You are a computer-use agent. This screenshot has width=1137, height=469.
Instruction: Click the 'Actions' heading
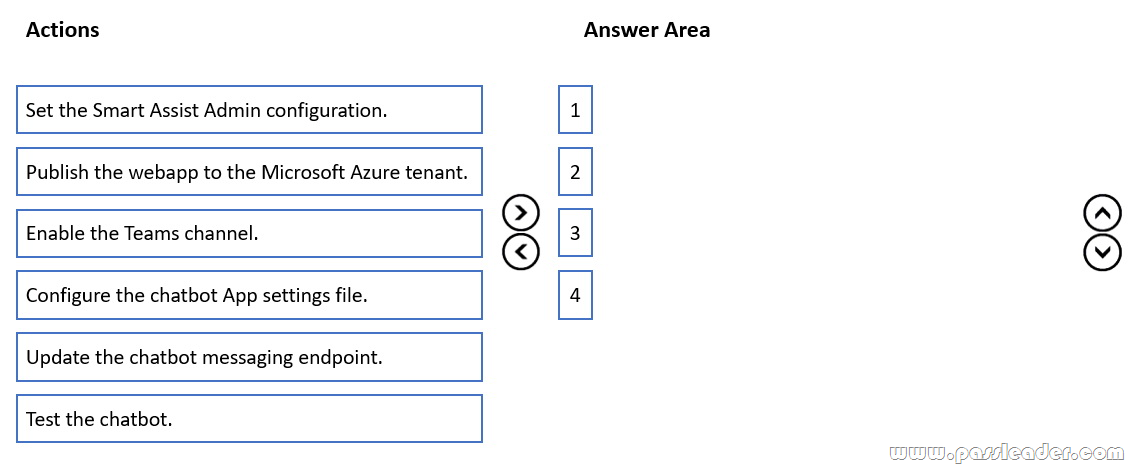(x=62, y=30)
